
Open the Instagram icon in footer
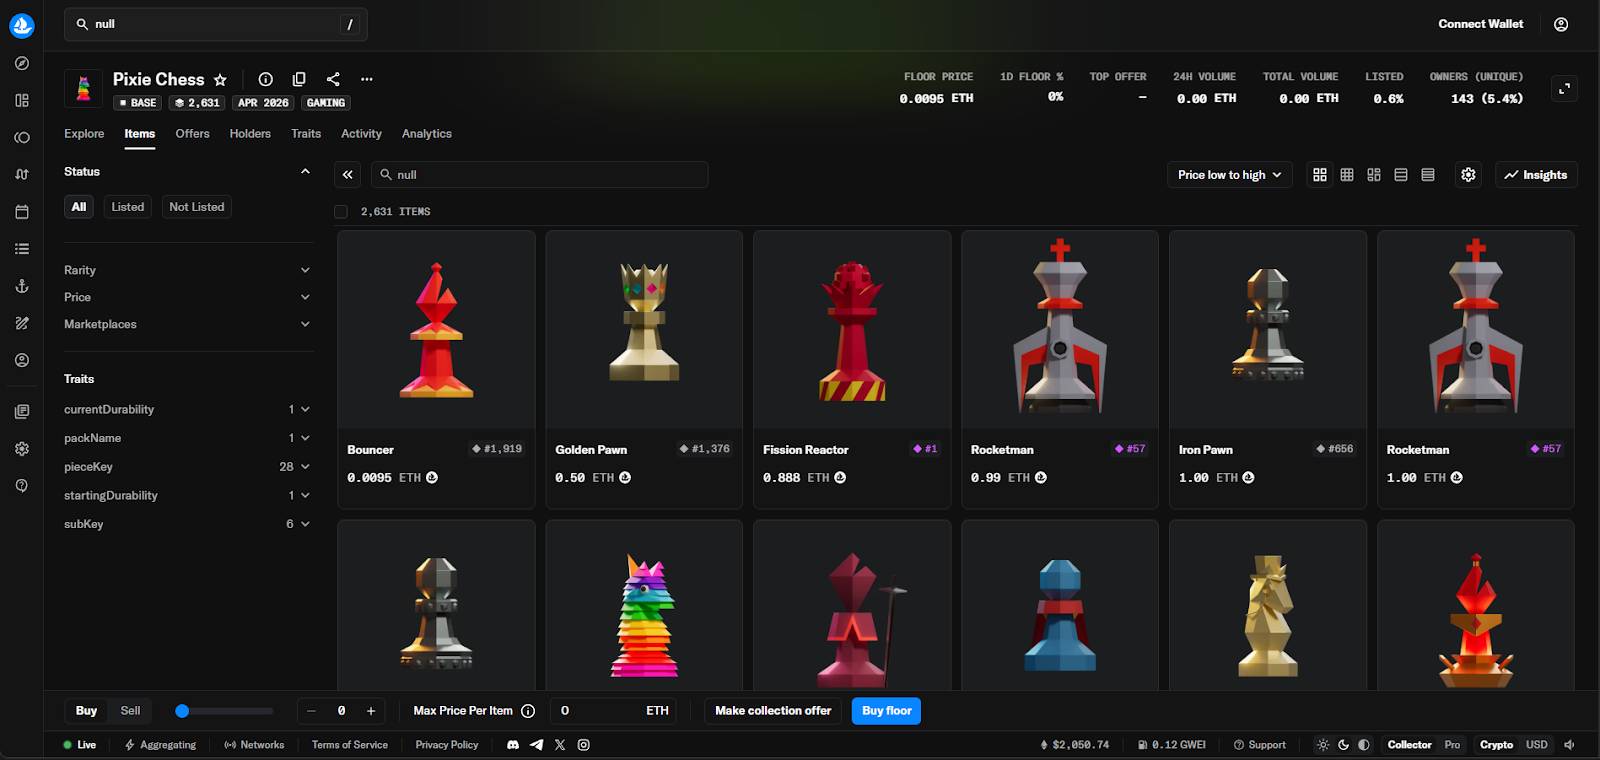[x=584, y=745]
